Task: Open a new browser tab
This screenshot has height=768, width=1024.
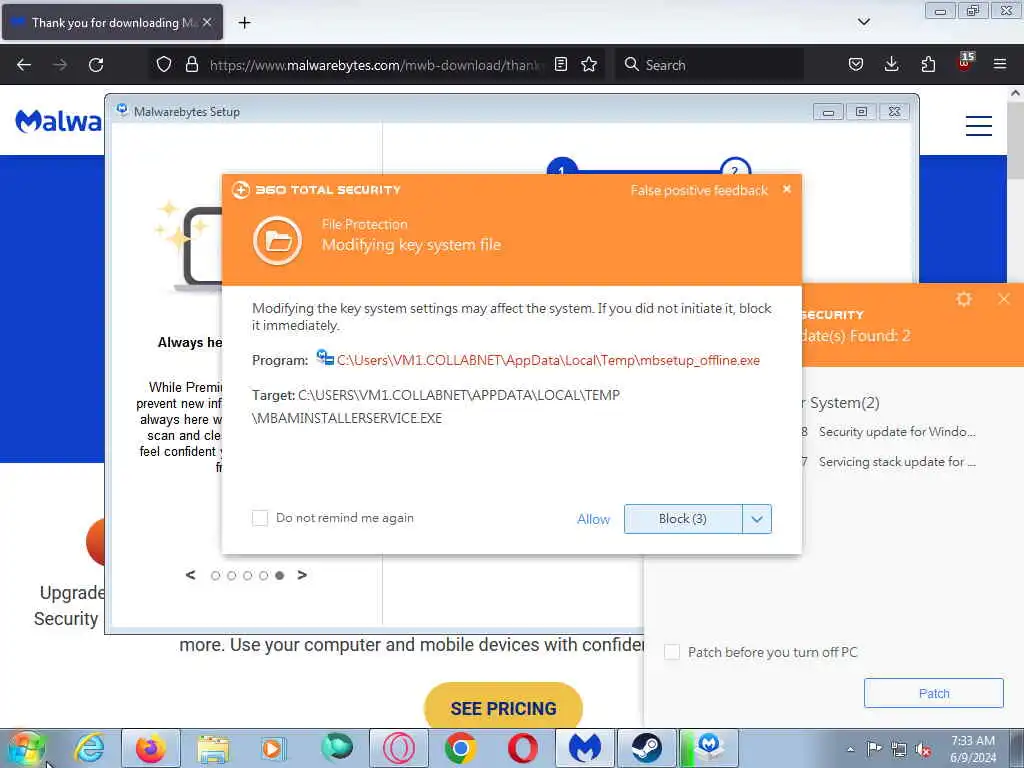Action: pos(244,23)
